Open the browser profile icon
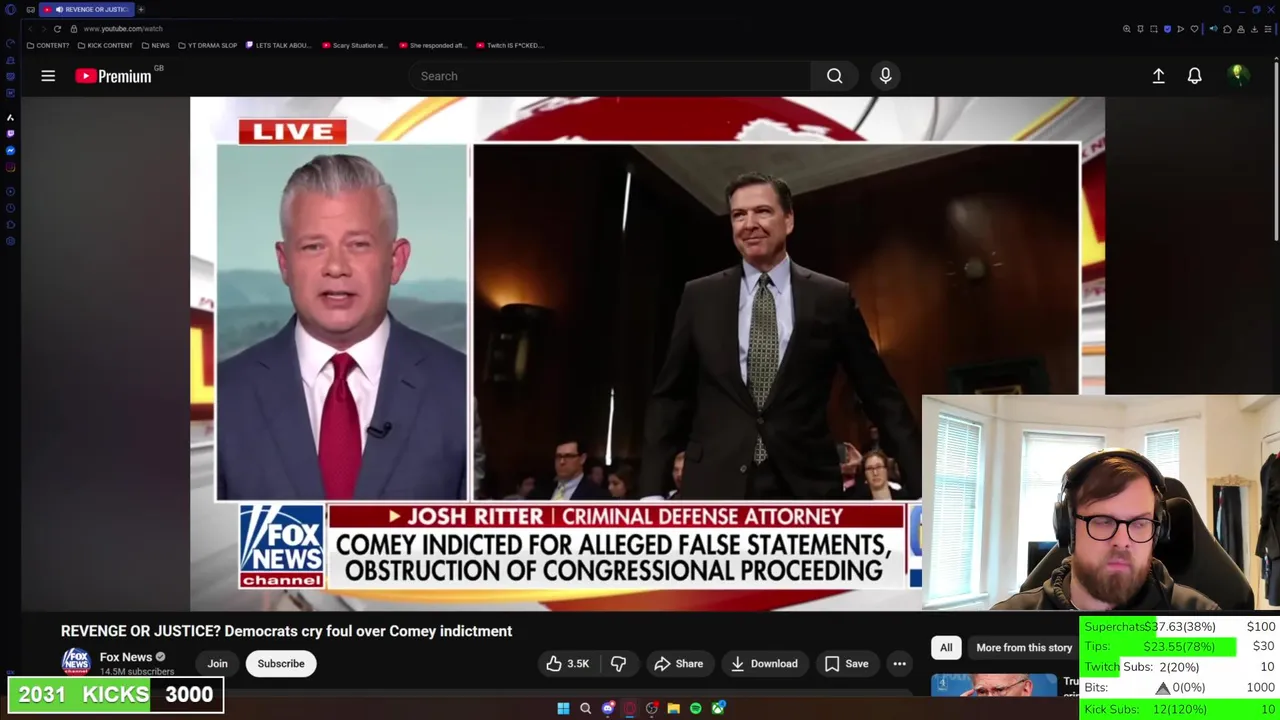Image resolution: width=1280 pixels, height=720 pixels. [x=1241, y=29]
